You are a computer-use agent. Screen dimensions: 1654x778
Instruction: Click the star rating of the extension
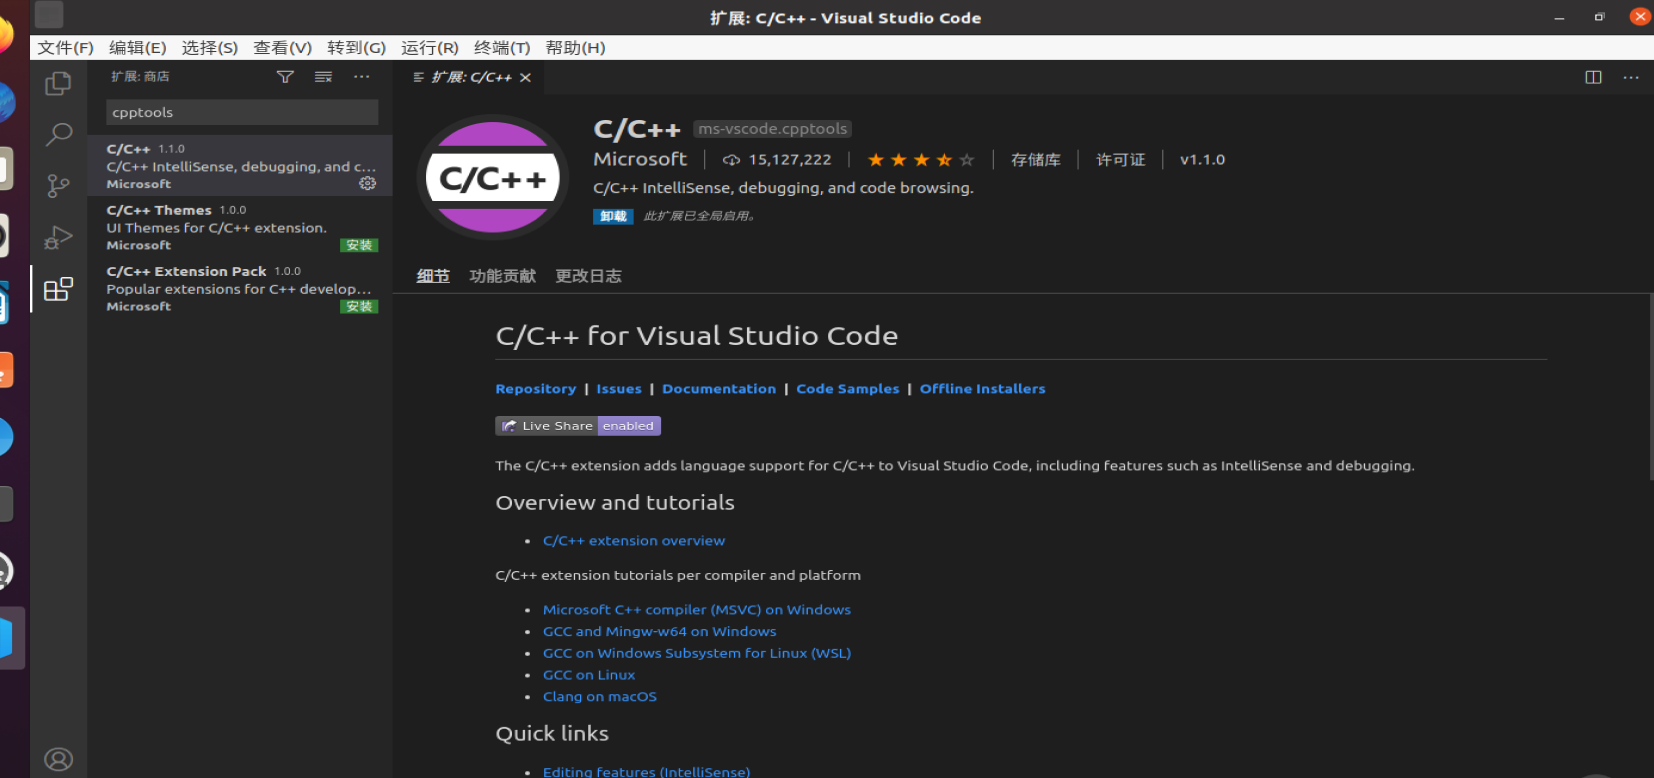click(x=920, y=160)
